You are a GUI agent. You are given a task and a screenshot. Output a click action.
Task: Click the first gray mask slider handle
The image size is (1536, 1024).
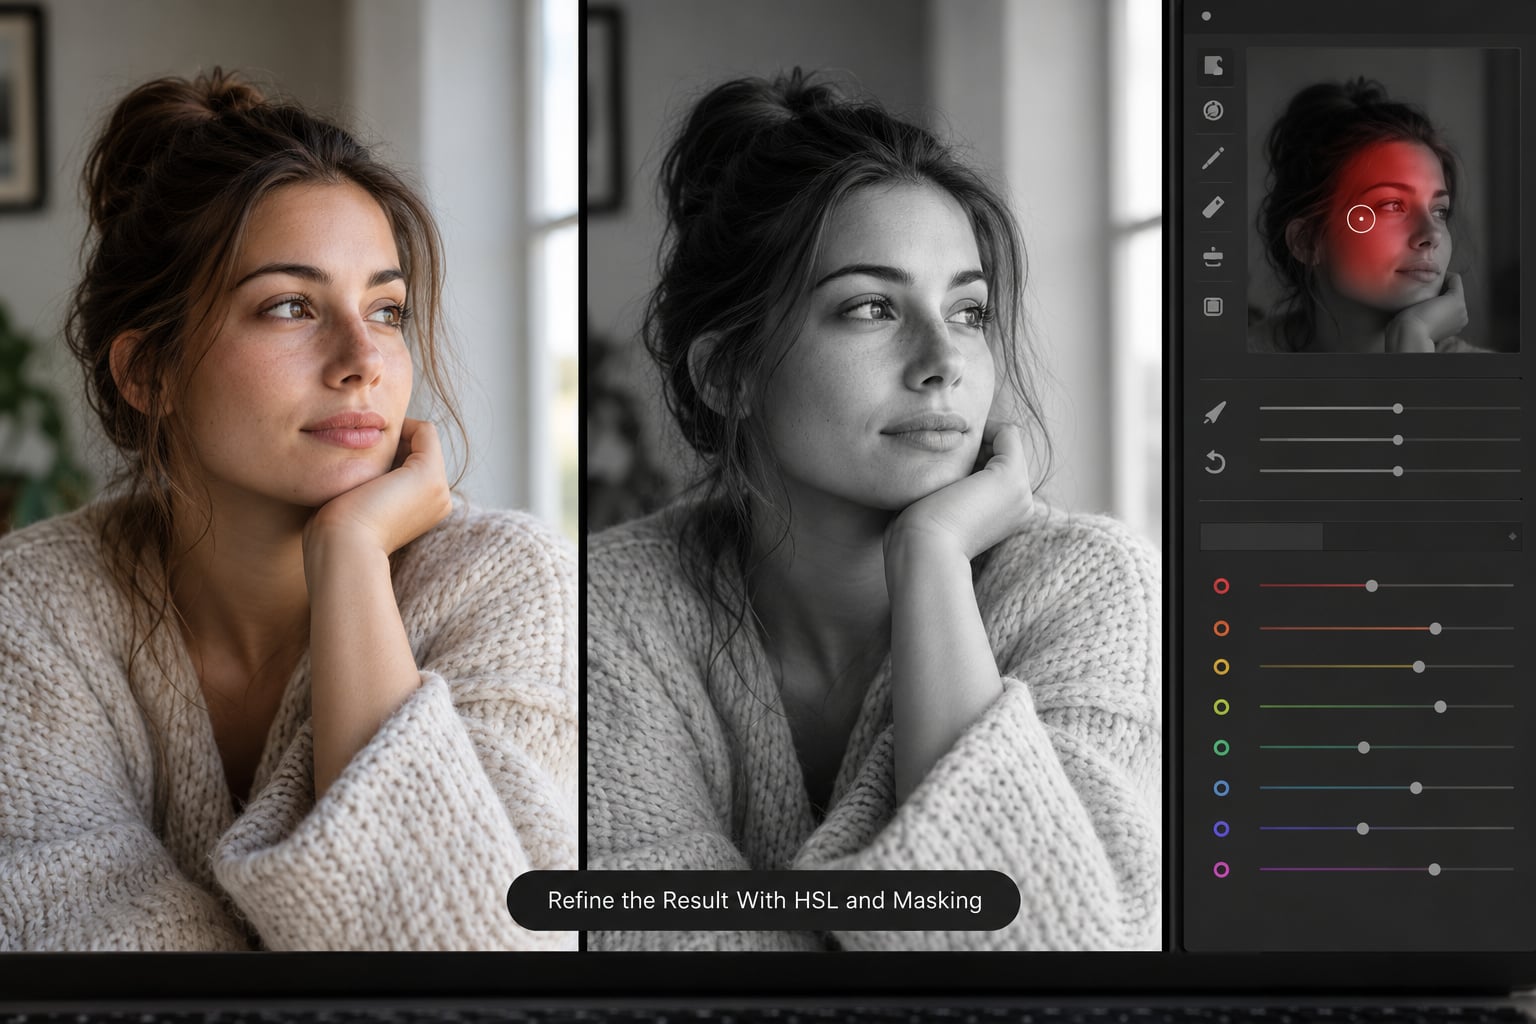point(1398,409)
